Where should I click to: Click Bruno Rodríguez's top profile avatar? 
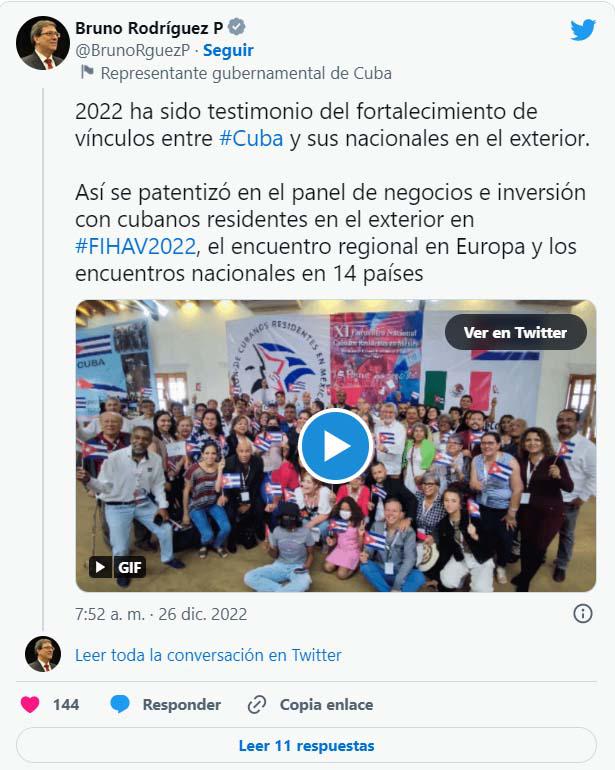tap(43, 43)
